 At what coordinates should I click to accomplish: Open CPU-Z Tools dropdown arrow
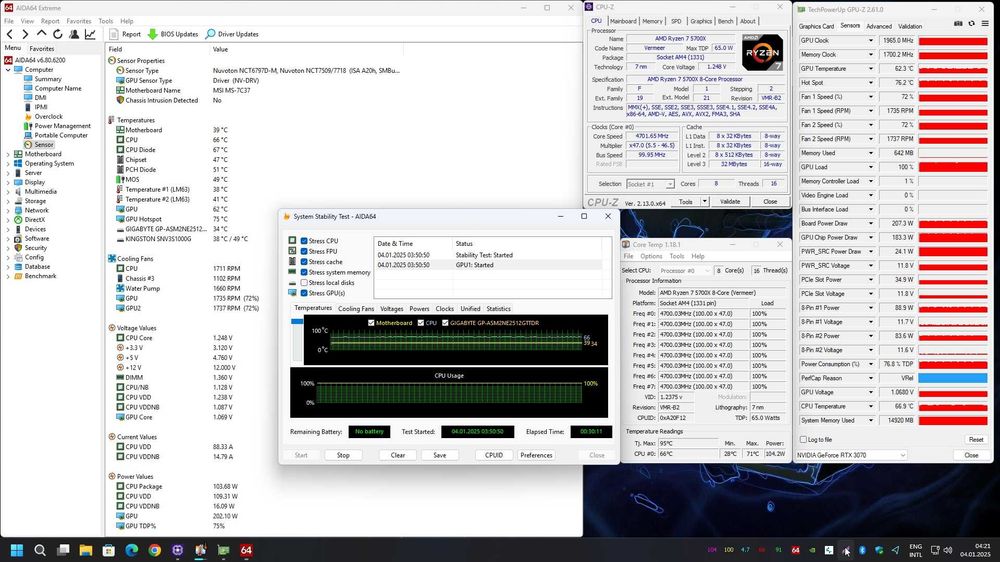tap(705, 202)
